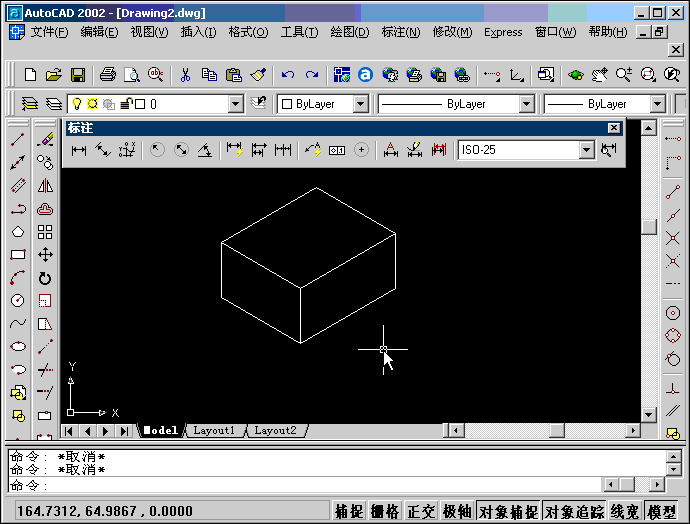Save the drawing with the floppy disk icon
The width and height of the screenshot is (690, 524).
pos(78,74)
